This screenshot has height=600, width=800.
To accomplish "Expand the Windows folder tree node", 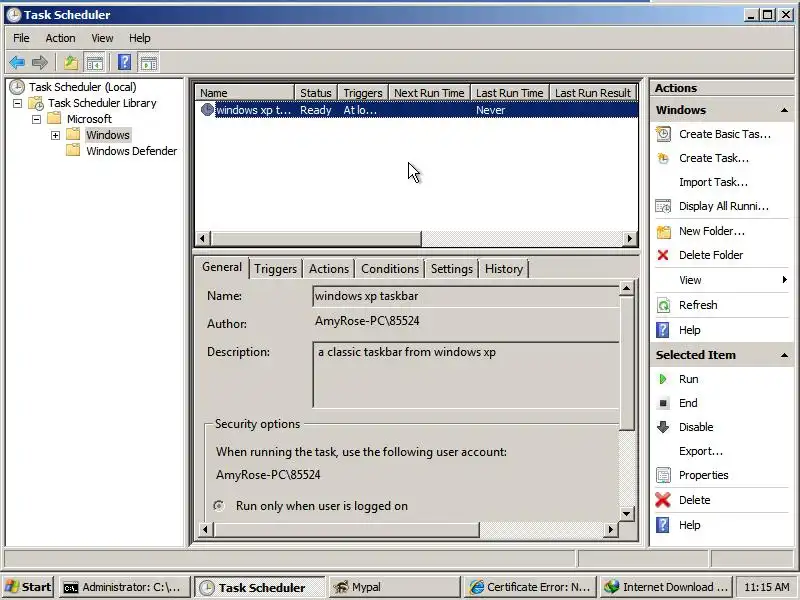I will pos(55,135).
